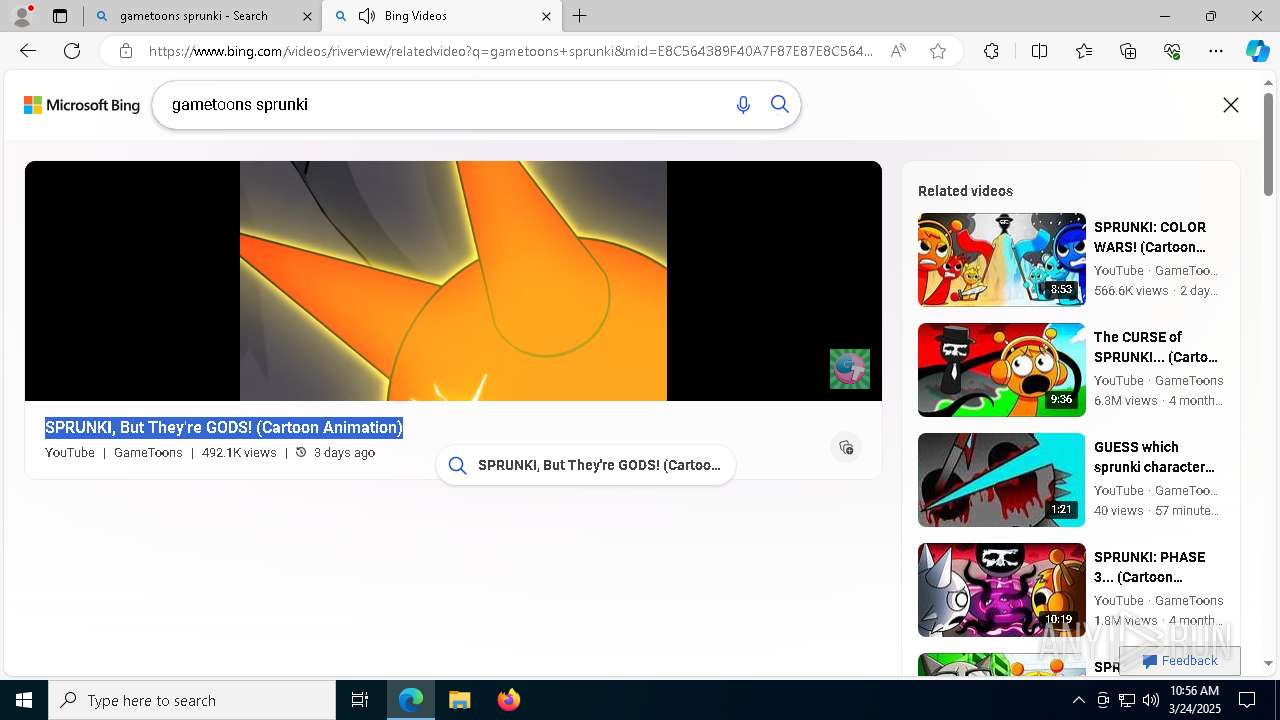Open the notification center
1280x720 pixels.
pyautogui.click(x=1247, y=700)
